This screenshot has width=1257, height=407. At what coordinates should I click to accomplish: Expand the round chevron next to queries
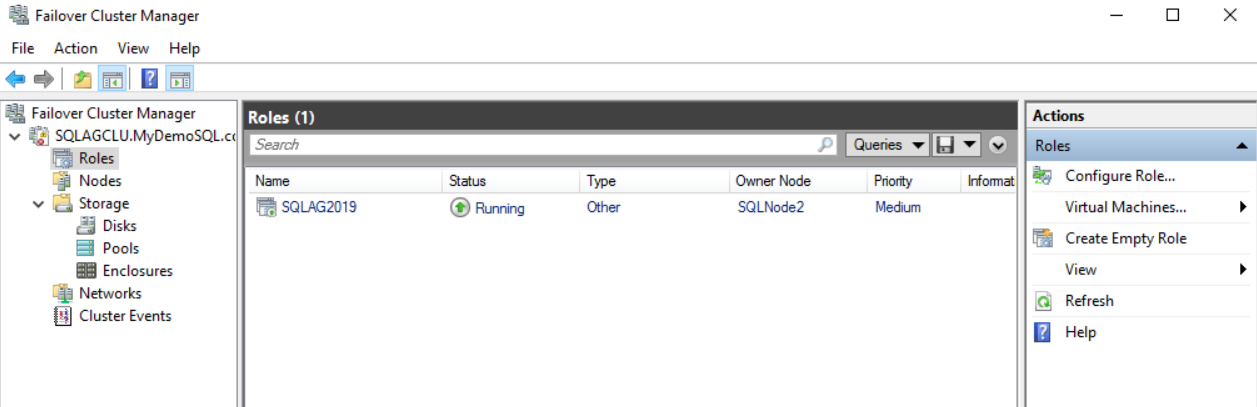pos(998,145)
